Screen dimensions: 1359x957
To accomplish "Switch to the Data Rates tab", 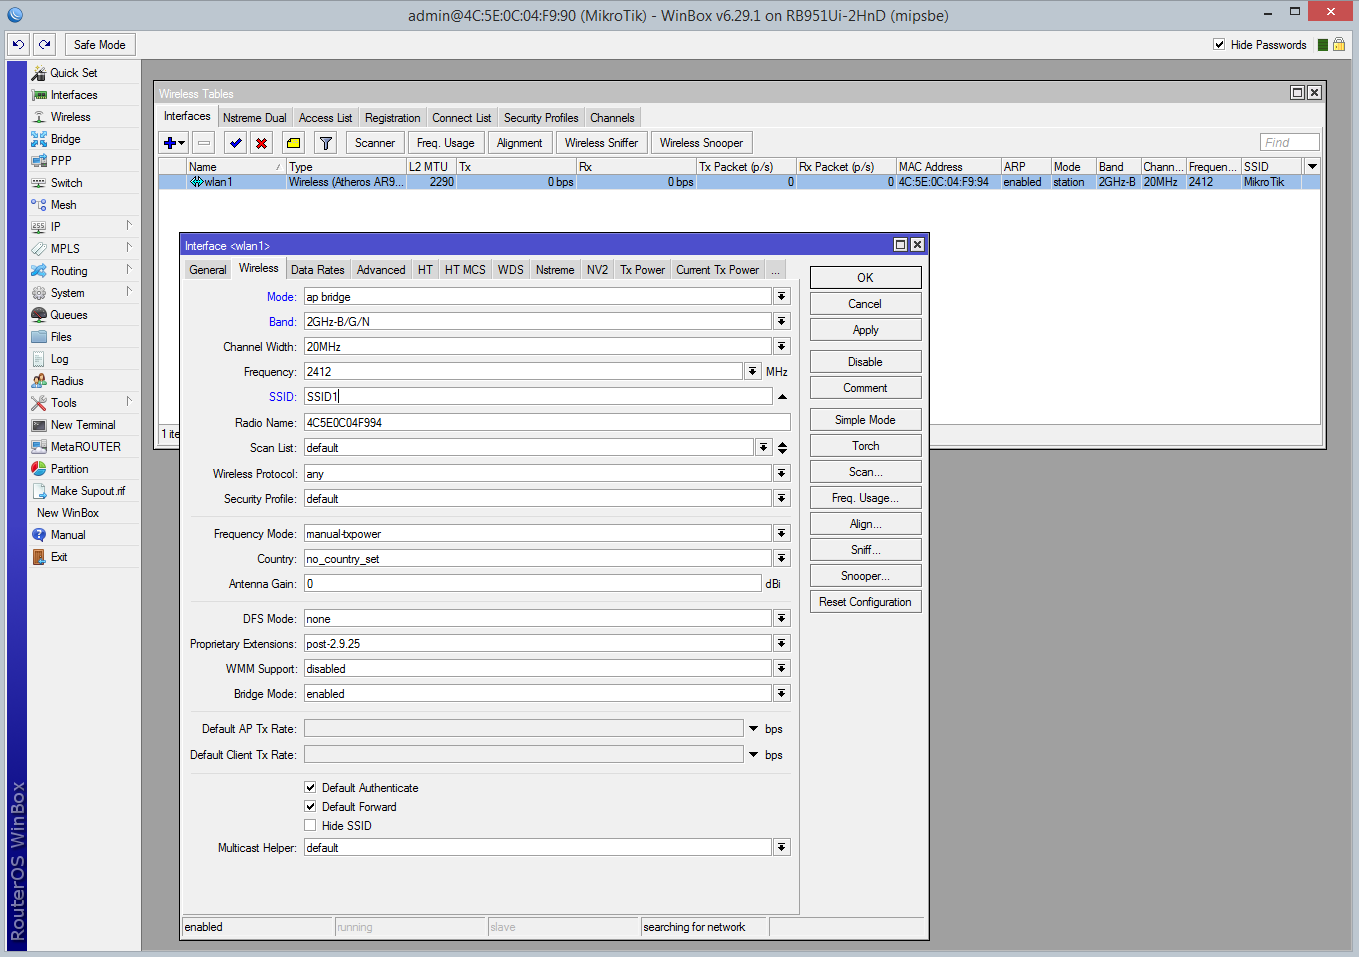I will coord(317,270).
